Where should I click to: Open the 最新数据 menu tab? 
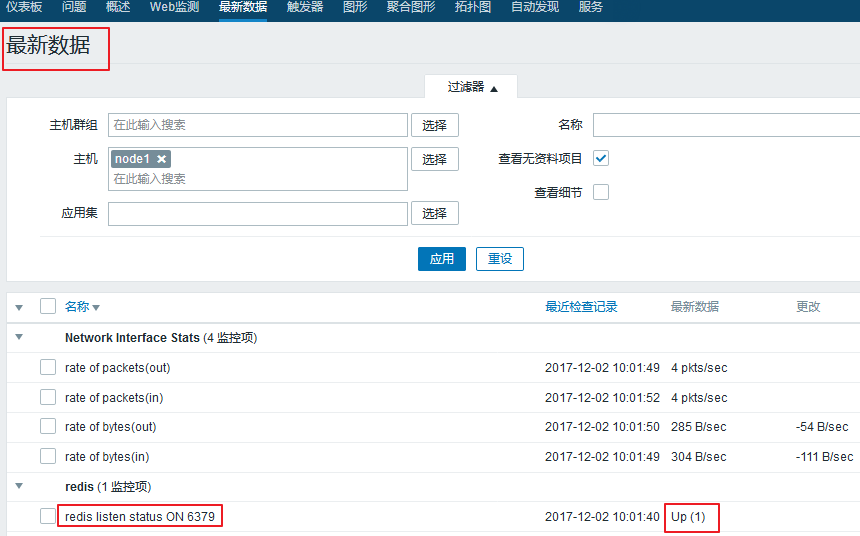click(x=242, y=7)
